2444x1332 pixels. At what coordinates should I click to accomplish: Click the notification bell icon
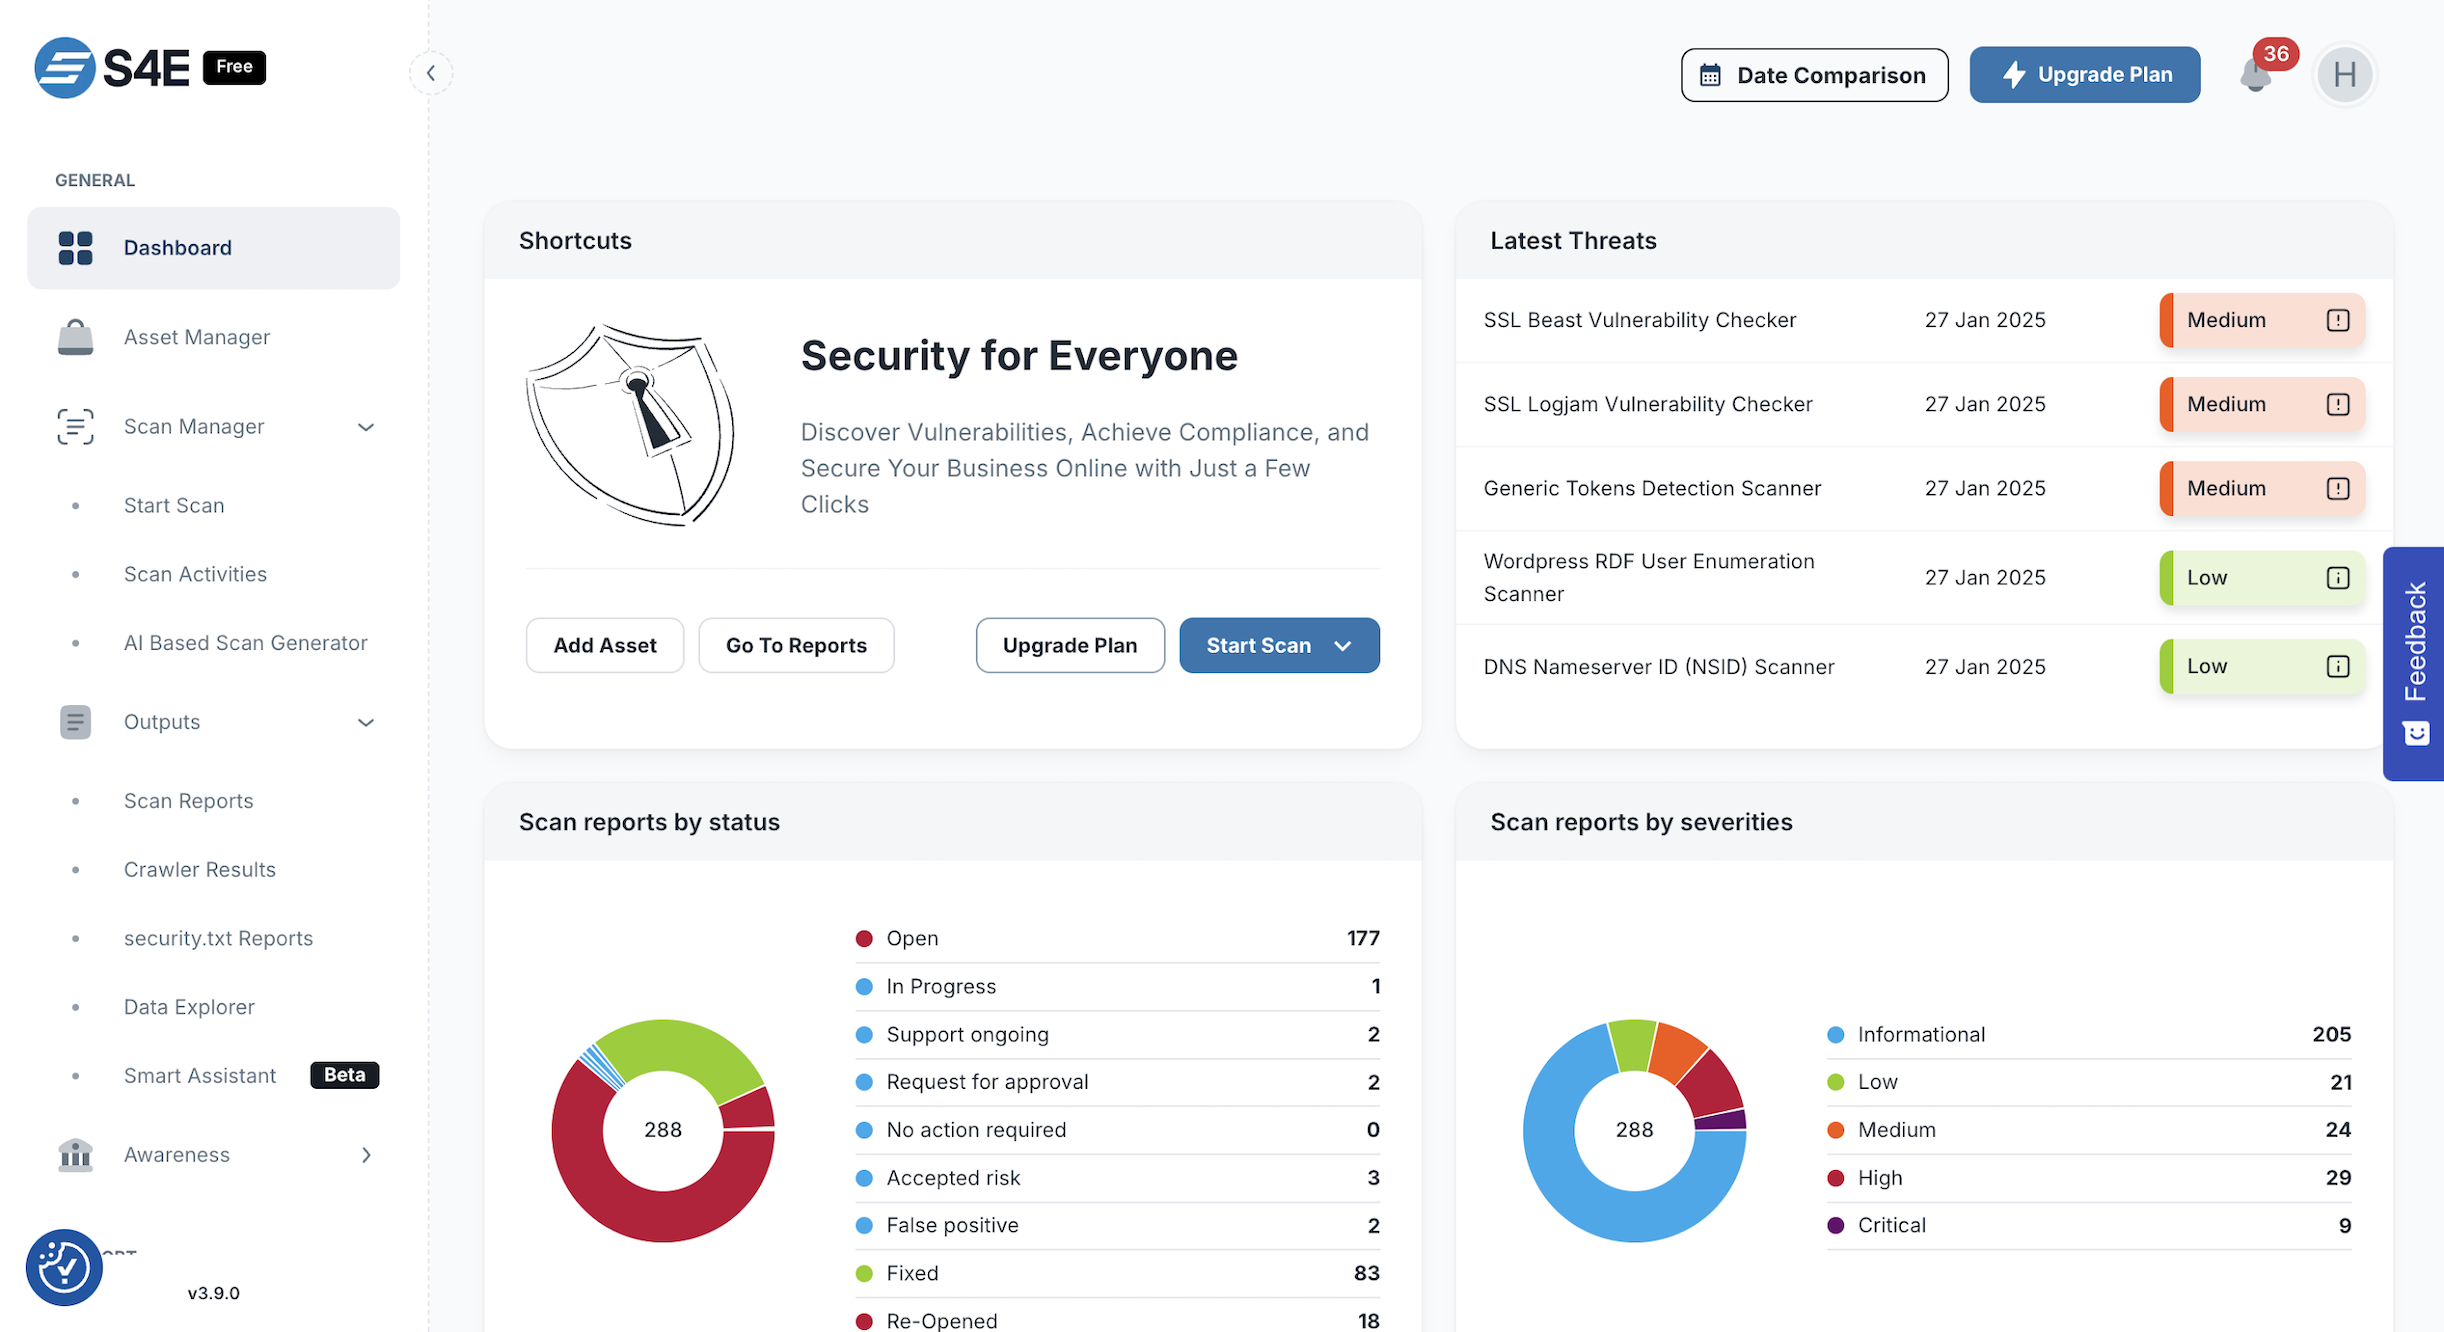(x=2255, y=76)
